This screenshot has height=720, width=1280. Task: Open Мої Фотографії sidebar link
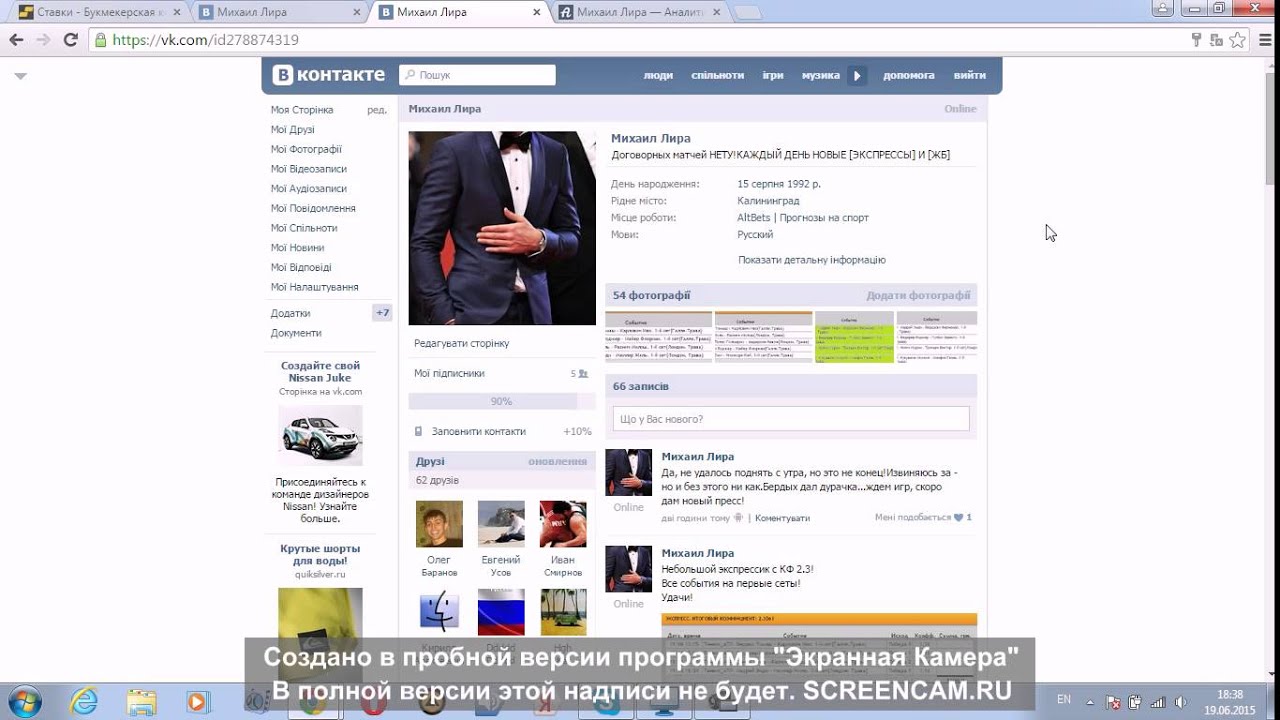306,149
